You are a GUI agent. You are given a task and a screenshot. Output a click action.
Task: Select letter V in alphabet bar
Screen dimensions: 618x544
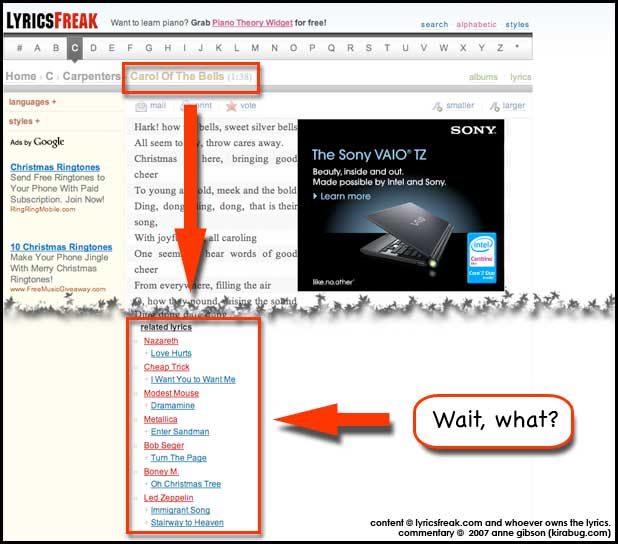coord(424,48)
